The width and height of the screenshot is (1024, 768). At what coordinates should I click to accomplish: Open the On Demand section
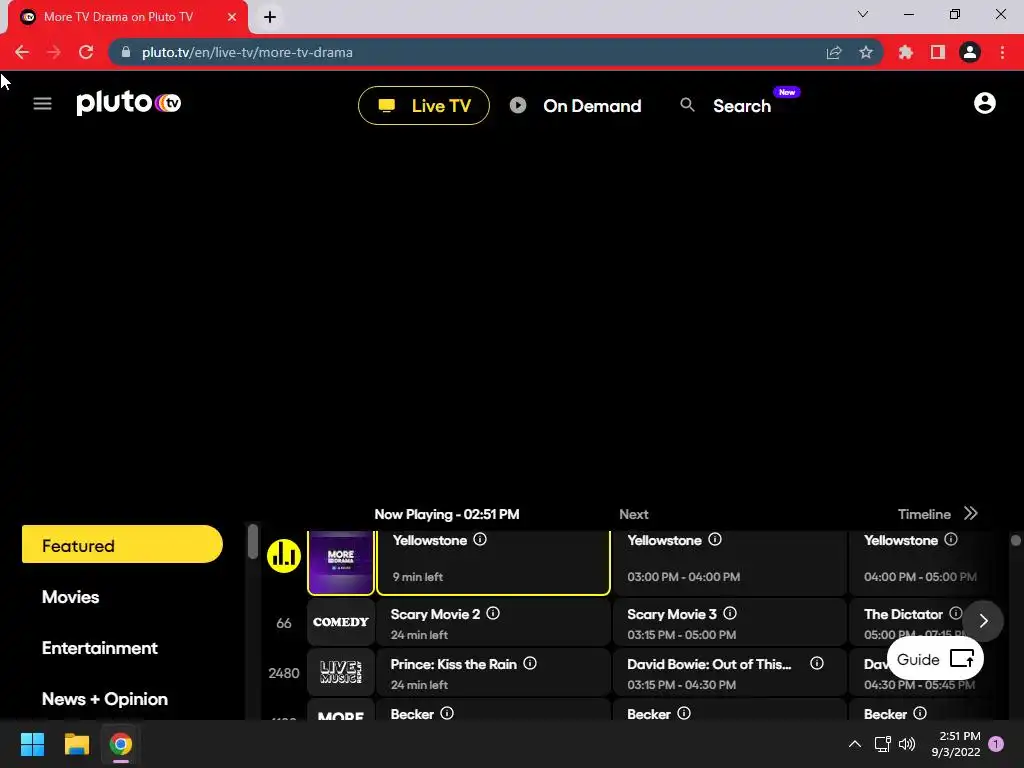pos(576,106)
